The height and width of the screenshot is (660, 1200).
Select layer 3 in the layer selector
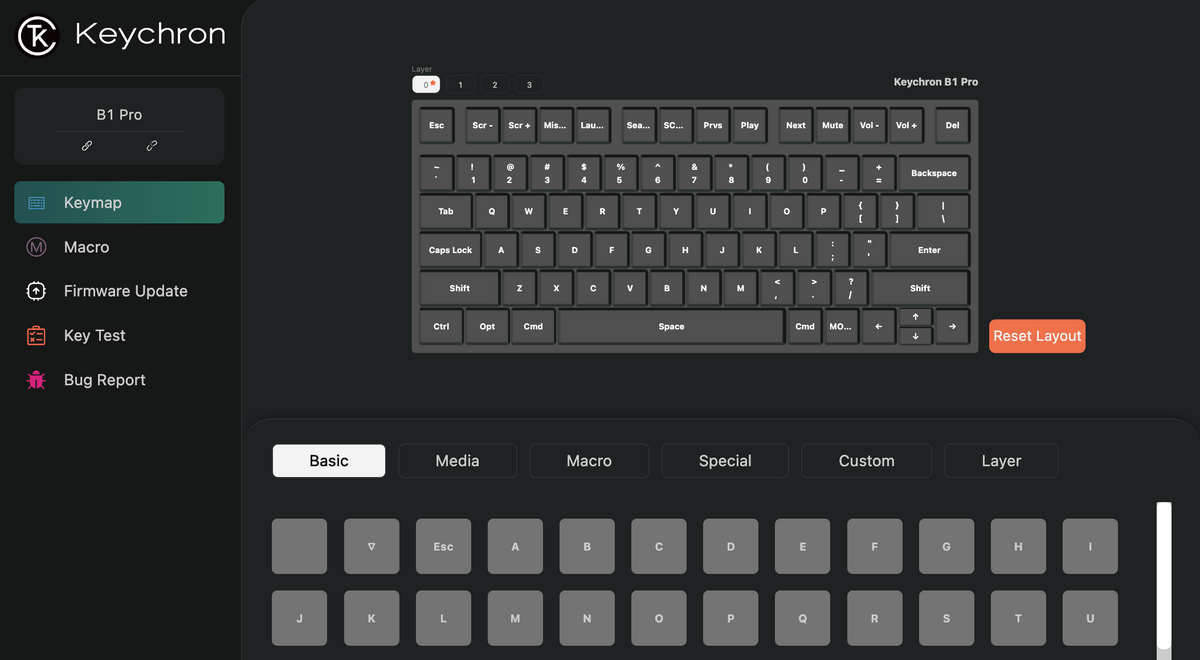click(528, 84)
